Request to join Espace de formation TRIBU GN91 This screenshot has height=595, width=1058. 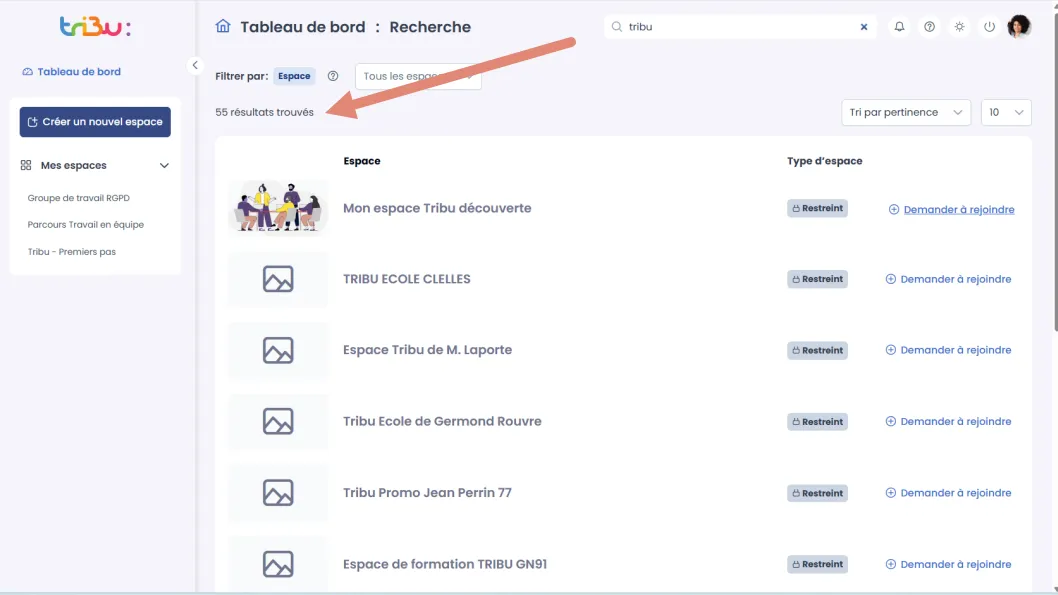948,565
